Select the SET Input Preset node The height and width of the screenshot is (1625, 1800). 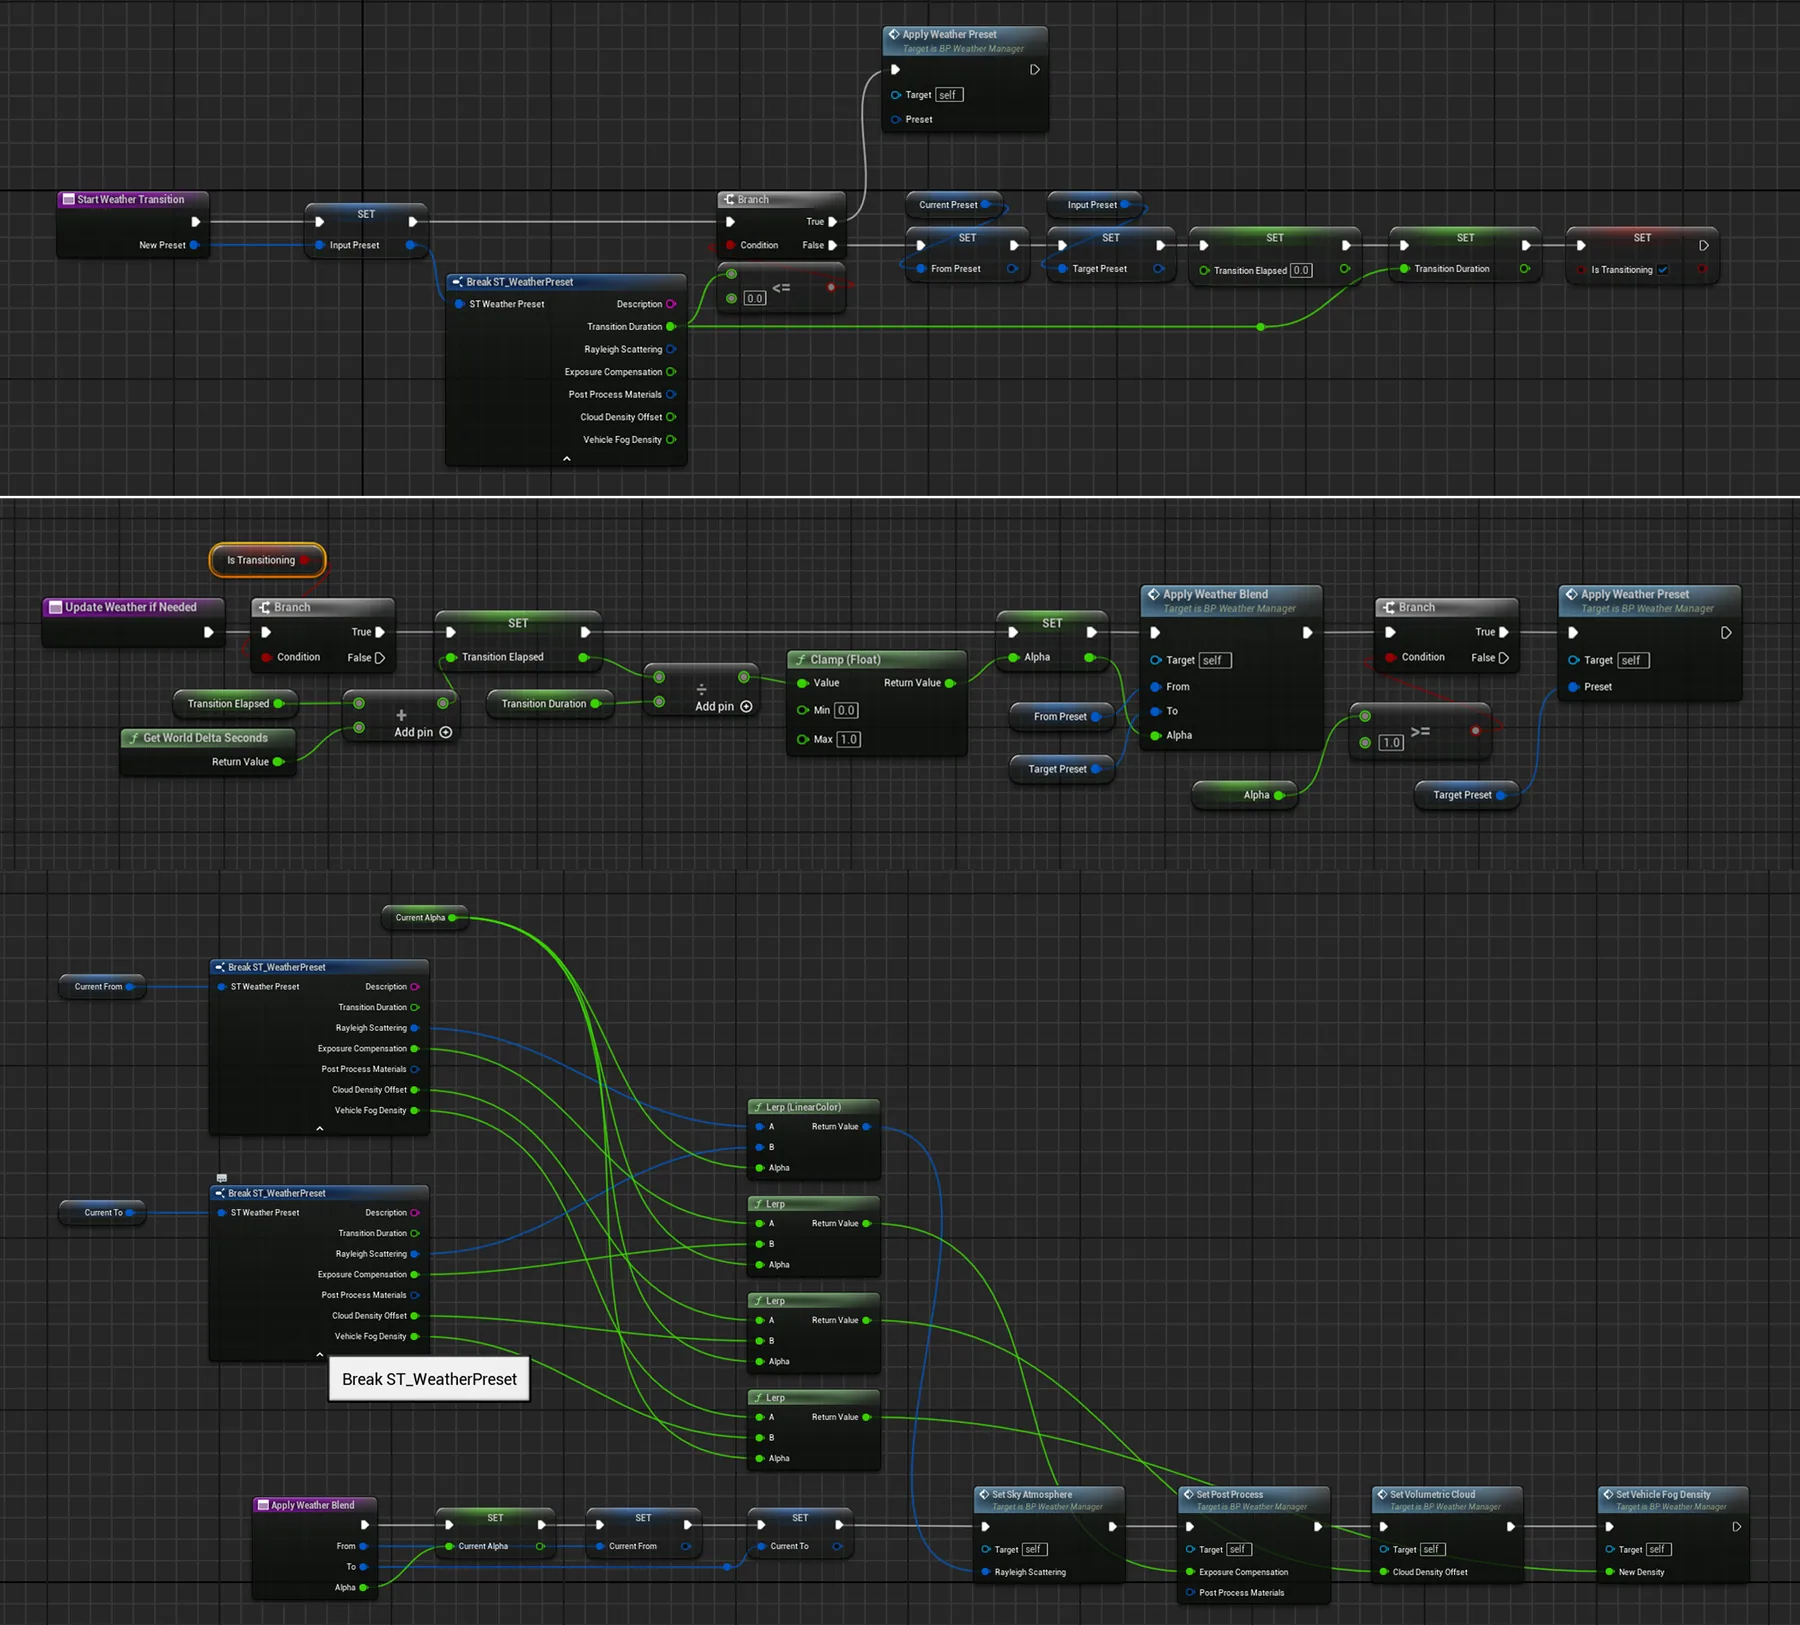point(367,229)
